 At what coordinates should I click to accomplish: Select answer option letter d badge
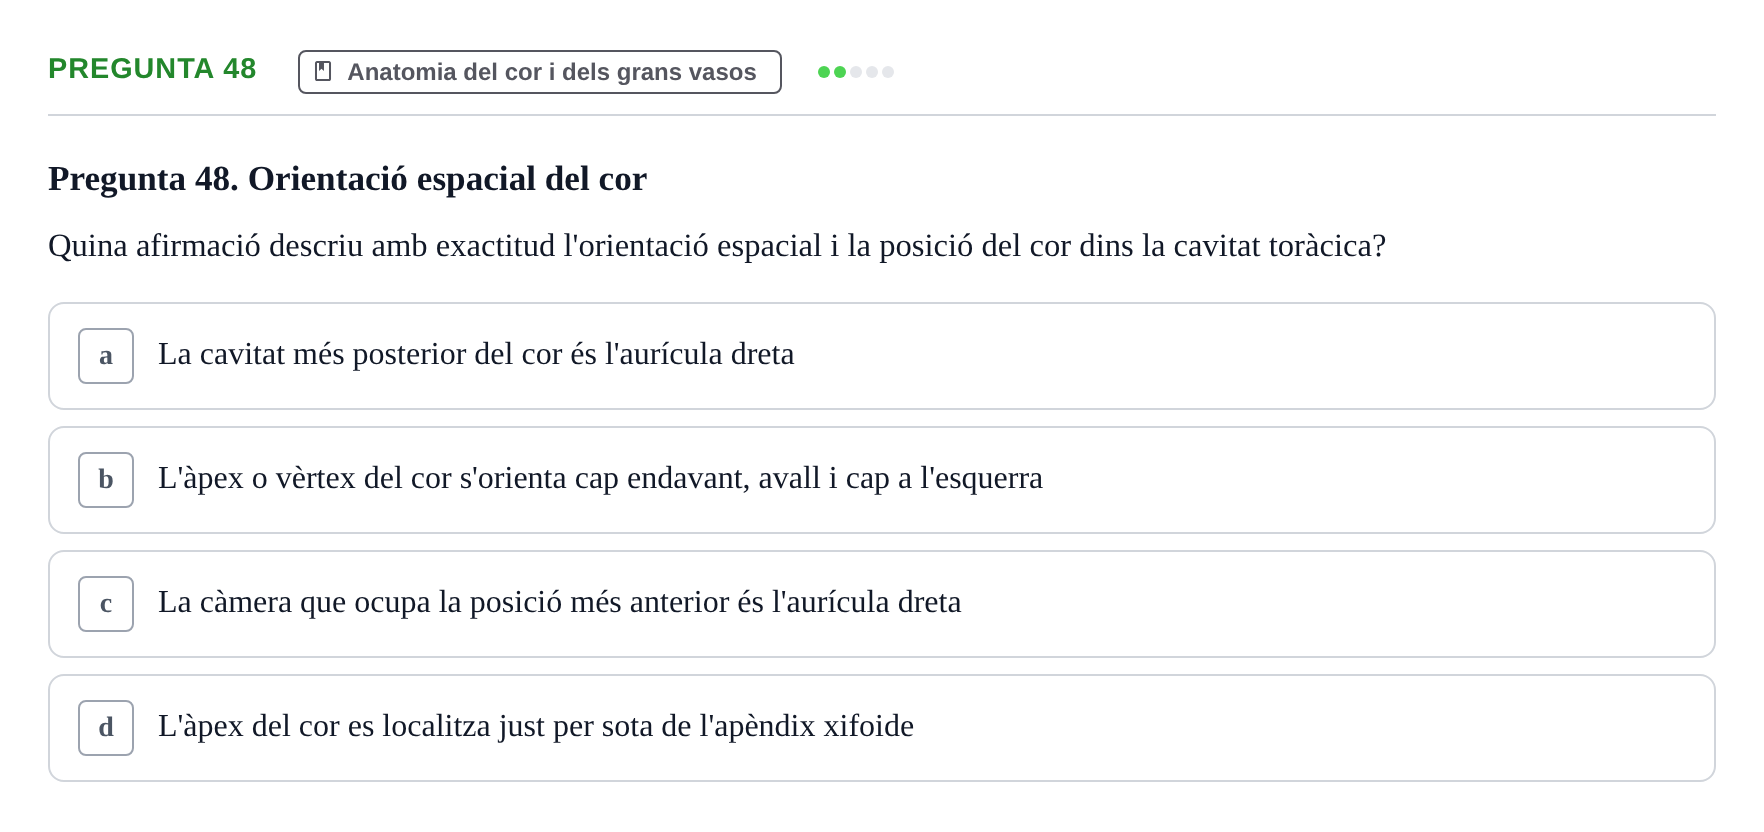106,728
